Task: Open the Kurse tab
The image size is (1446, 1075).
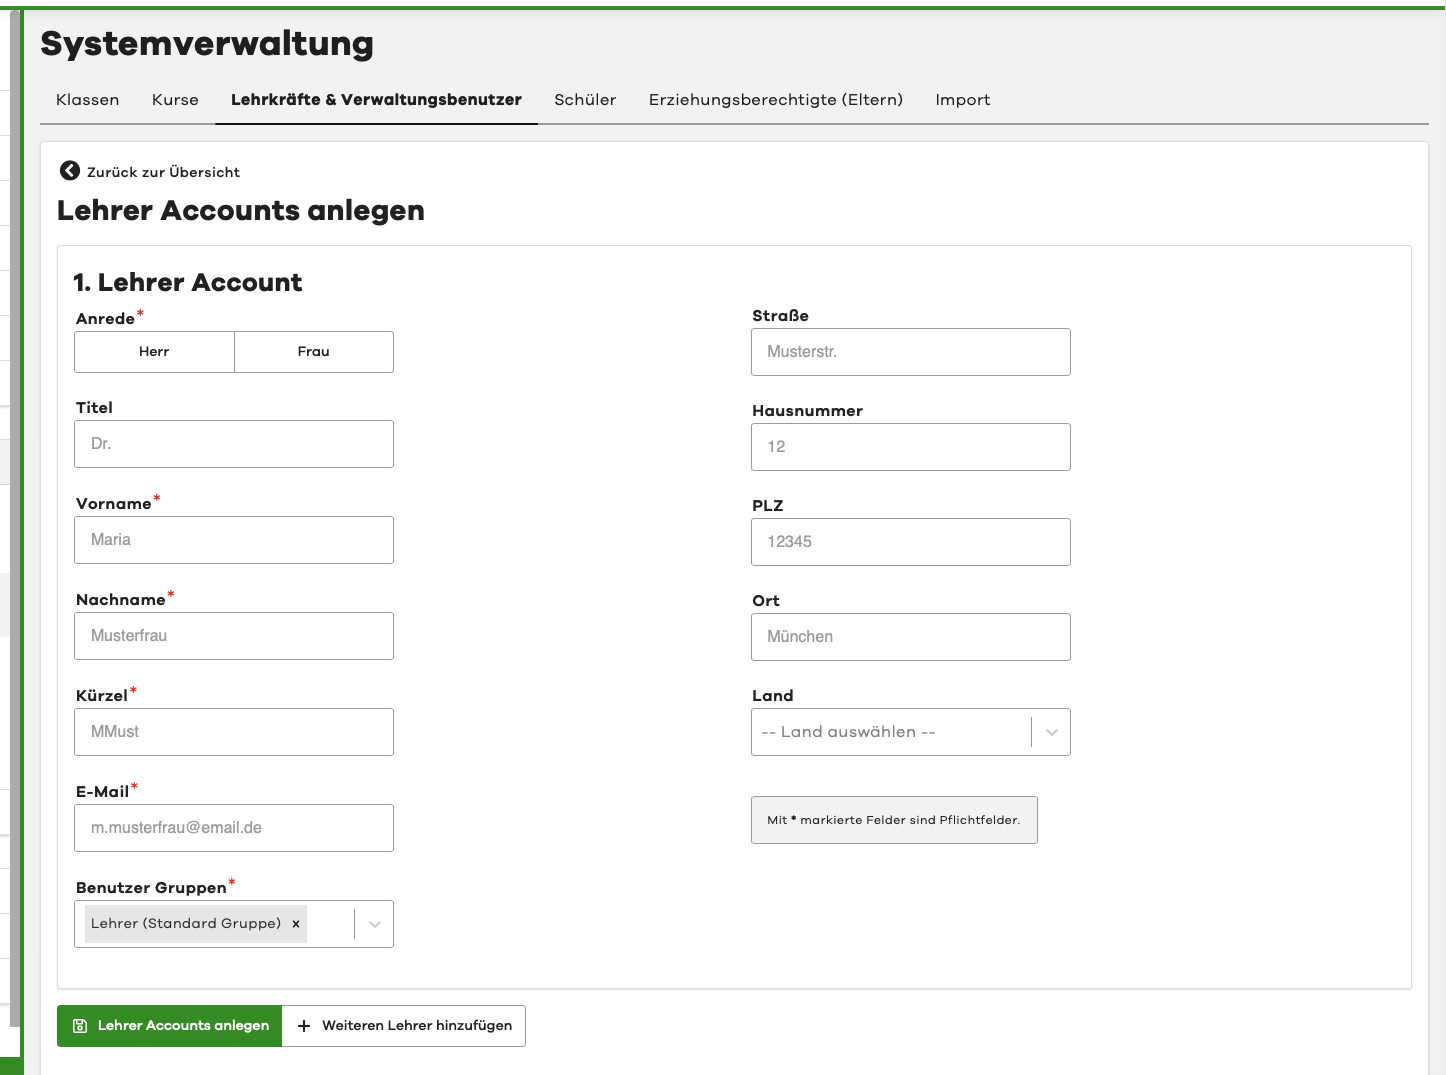Action: point(175,100)
